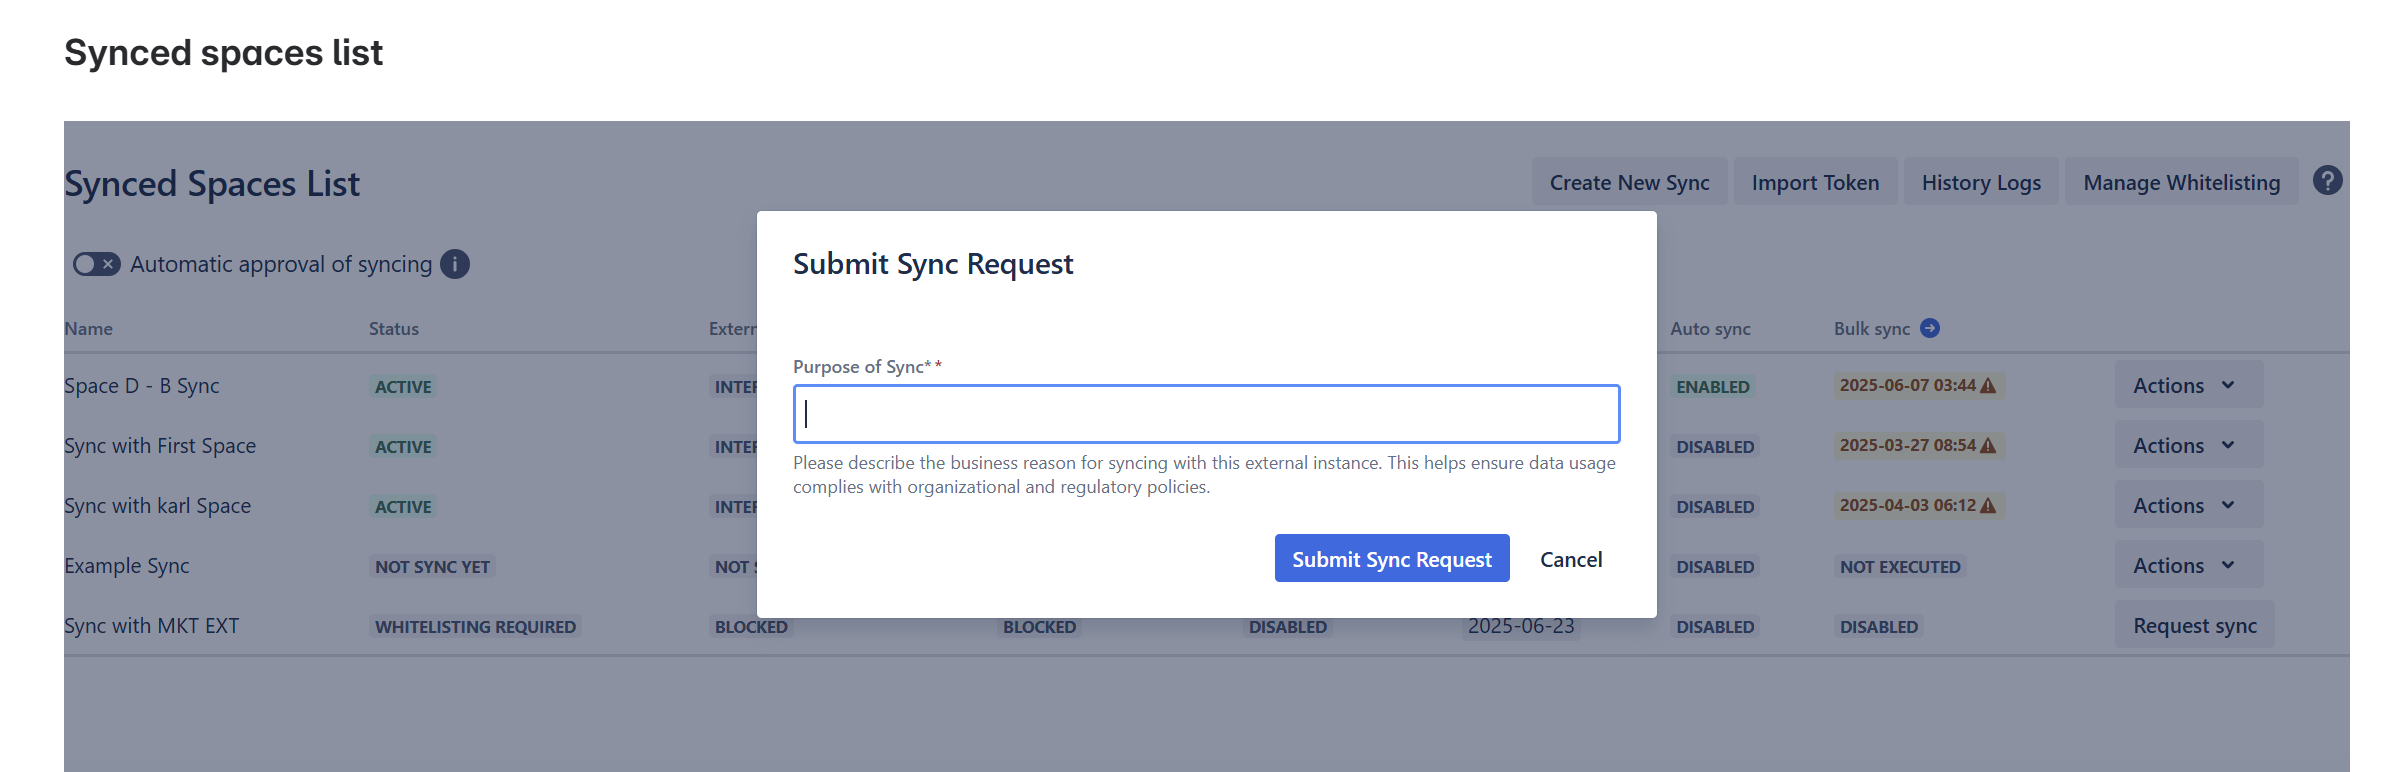Viewport: 2395px width, 772px height.
Task: Expand Actions menu for Example Sync row
Action: tap(2187, 566)
